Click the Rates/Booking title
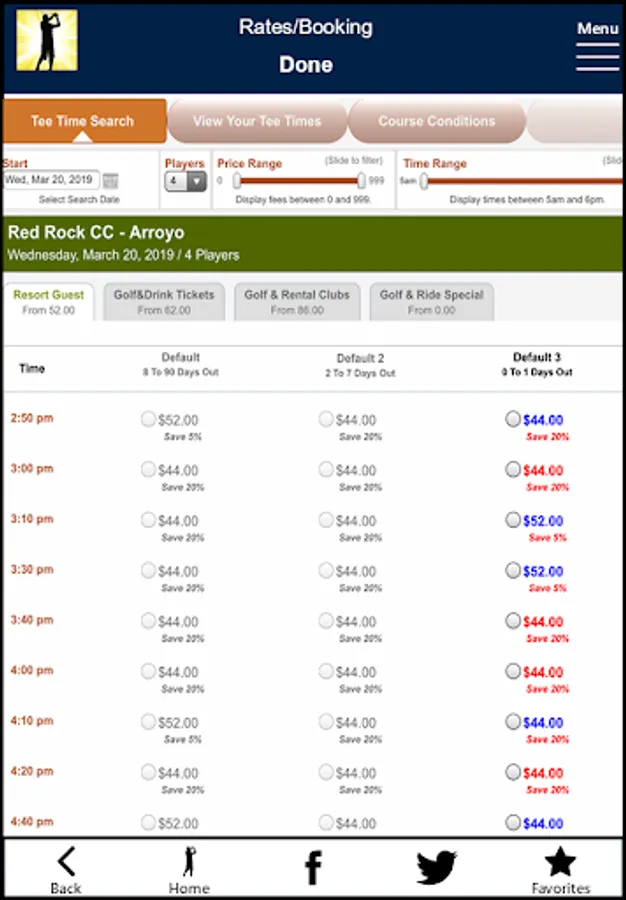The image size is (626, 900). 306,27
